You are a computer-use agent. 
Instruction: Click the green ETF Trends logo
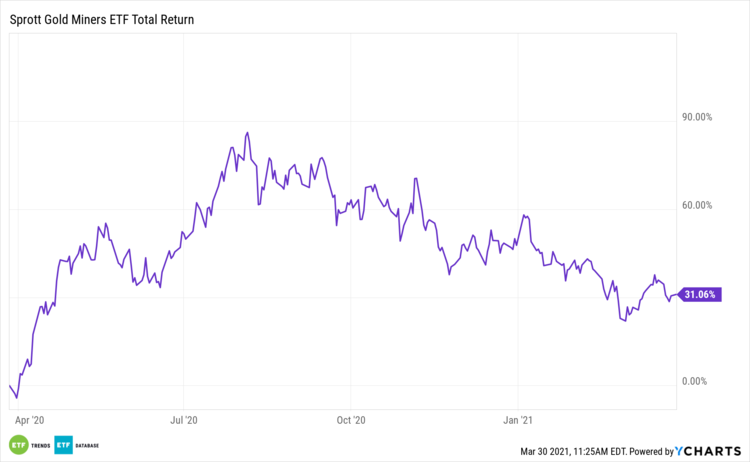[x=19, y=444]
